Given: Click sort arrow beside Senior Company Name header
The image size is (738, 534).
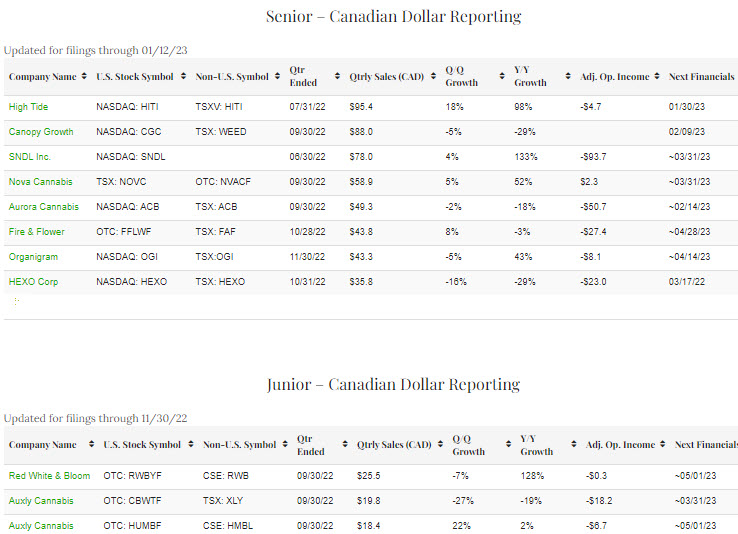Looking at the screenshot, I should coord(83,77).
